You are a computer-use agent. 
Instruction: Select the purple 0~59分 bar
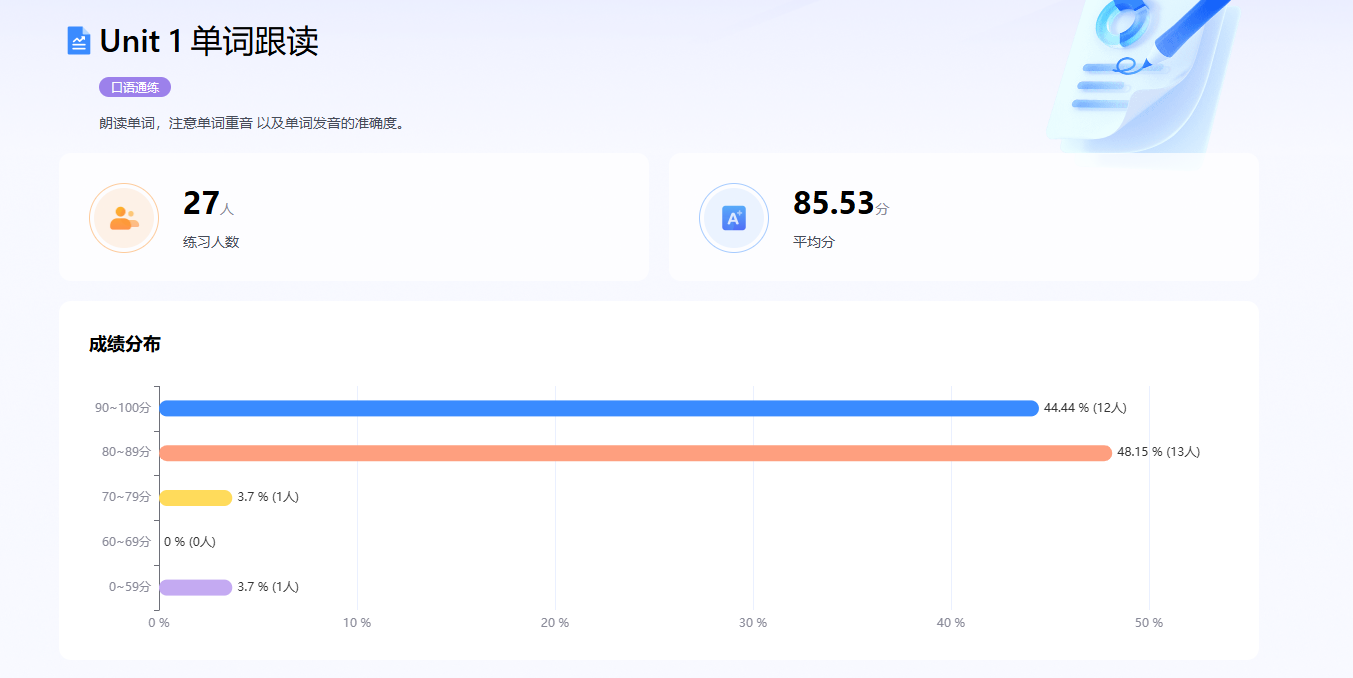[x=195, y=587]
